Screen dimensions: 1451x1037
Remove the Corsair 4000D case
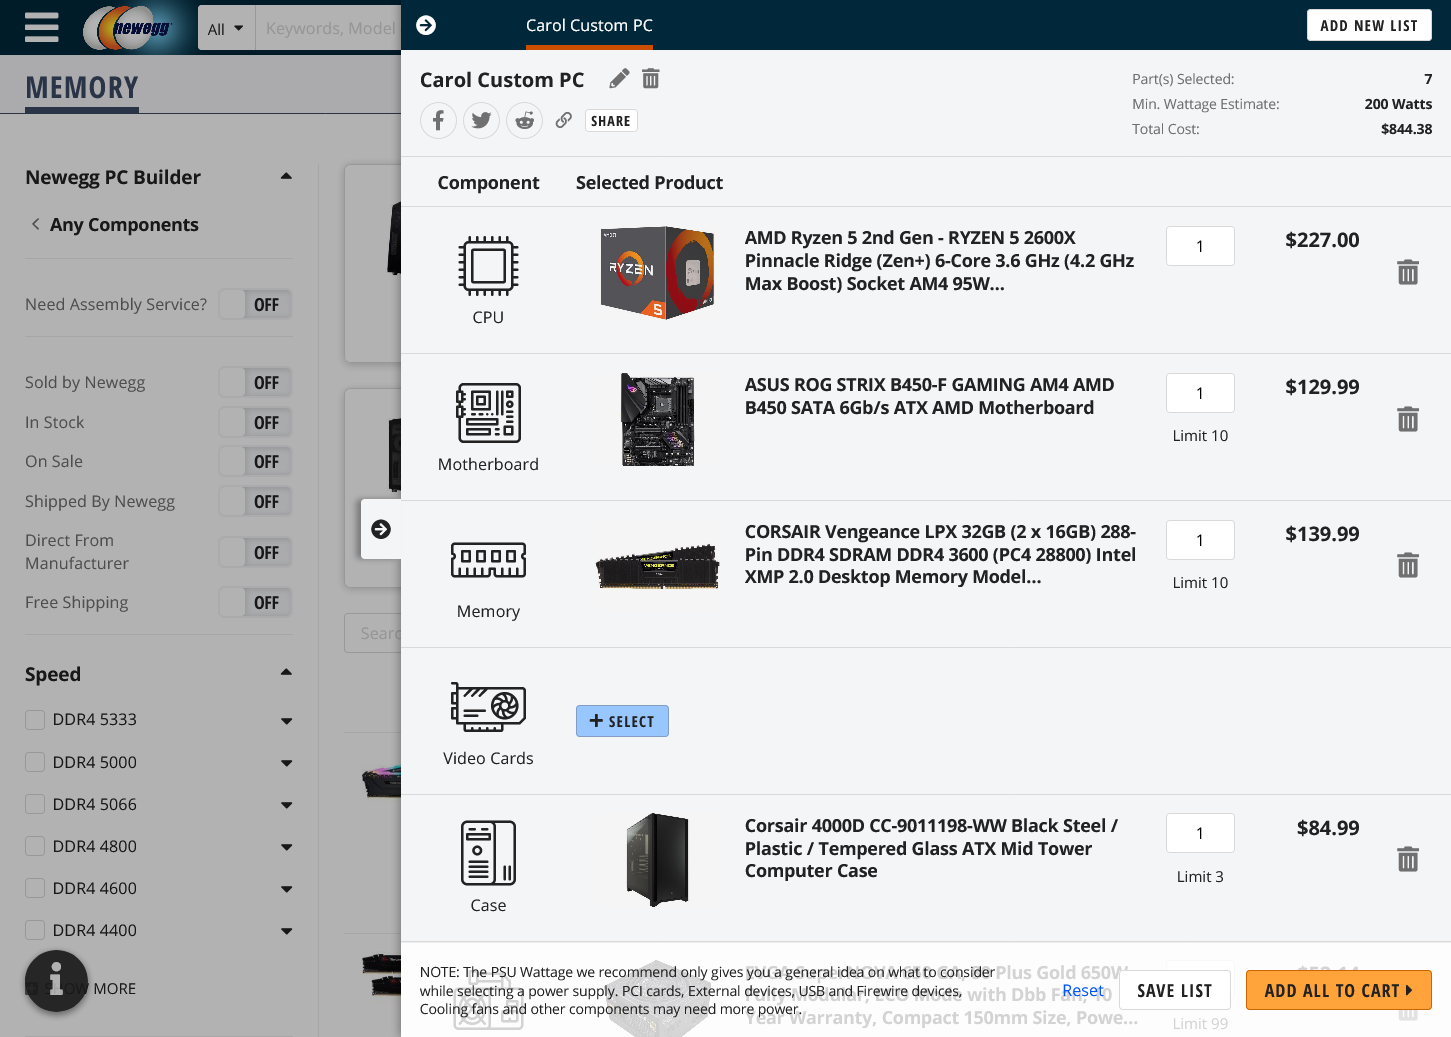[1407, 859]
